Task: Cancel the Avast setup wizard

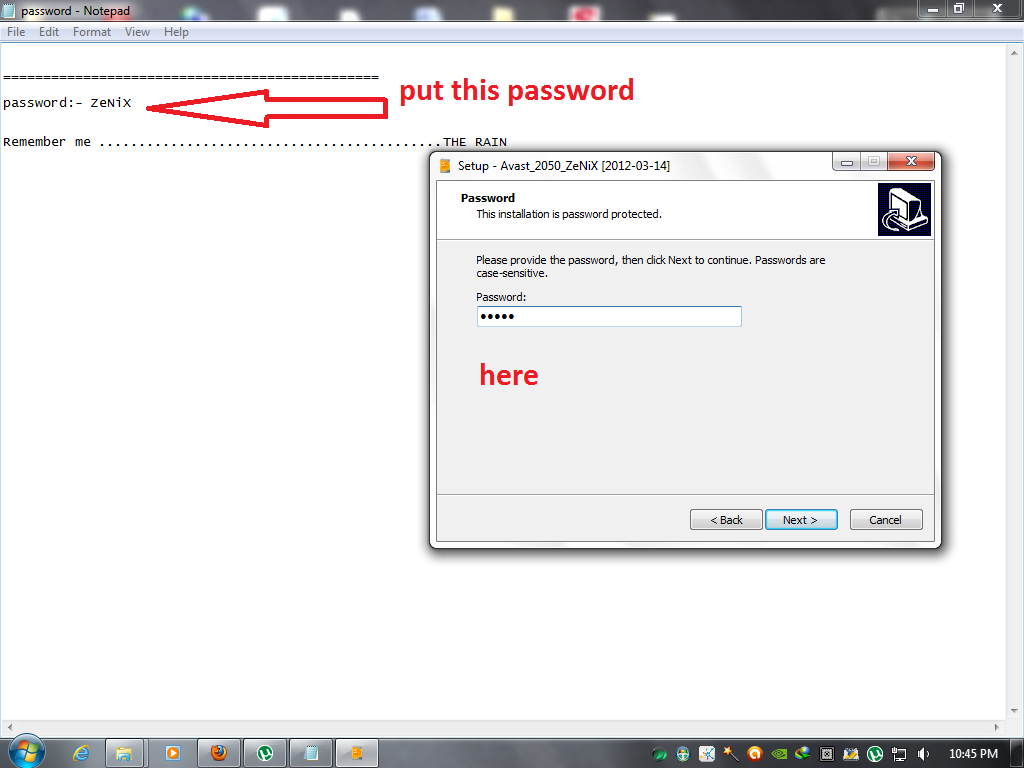Action: tap(886, 520)
